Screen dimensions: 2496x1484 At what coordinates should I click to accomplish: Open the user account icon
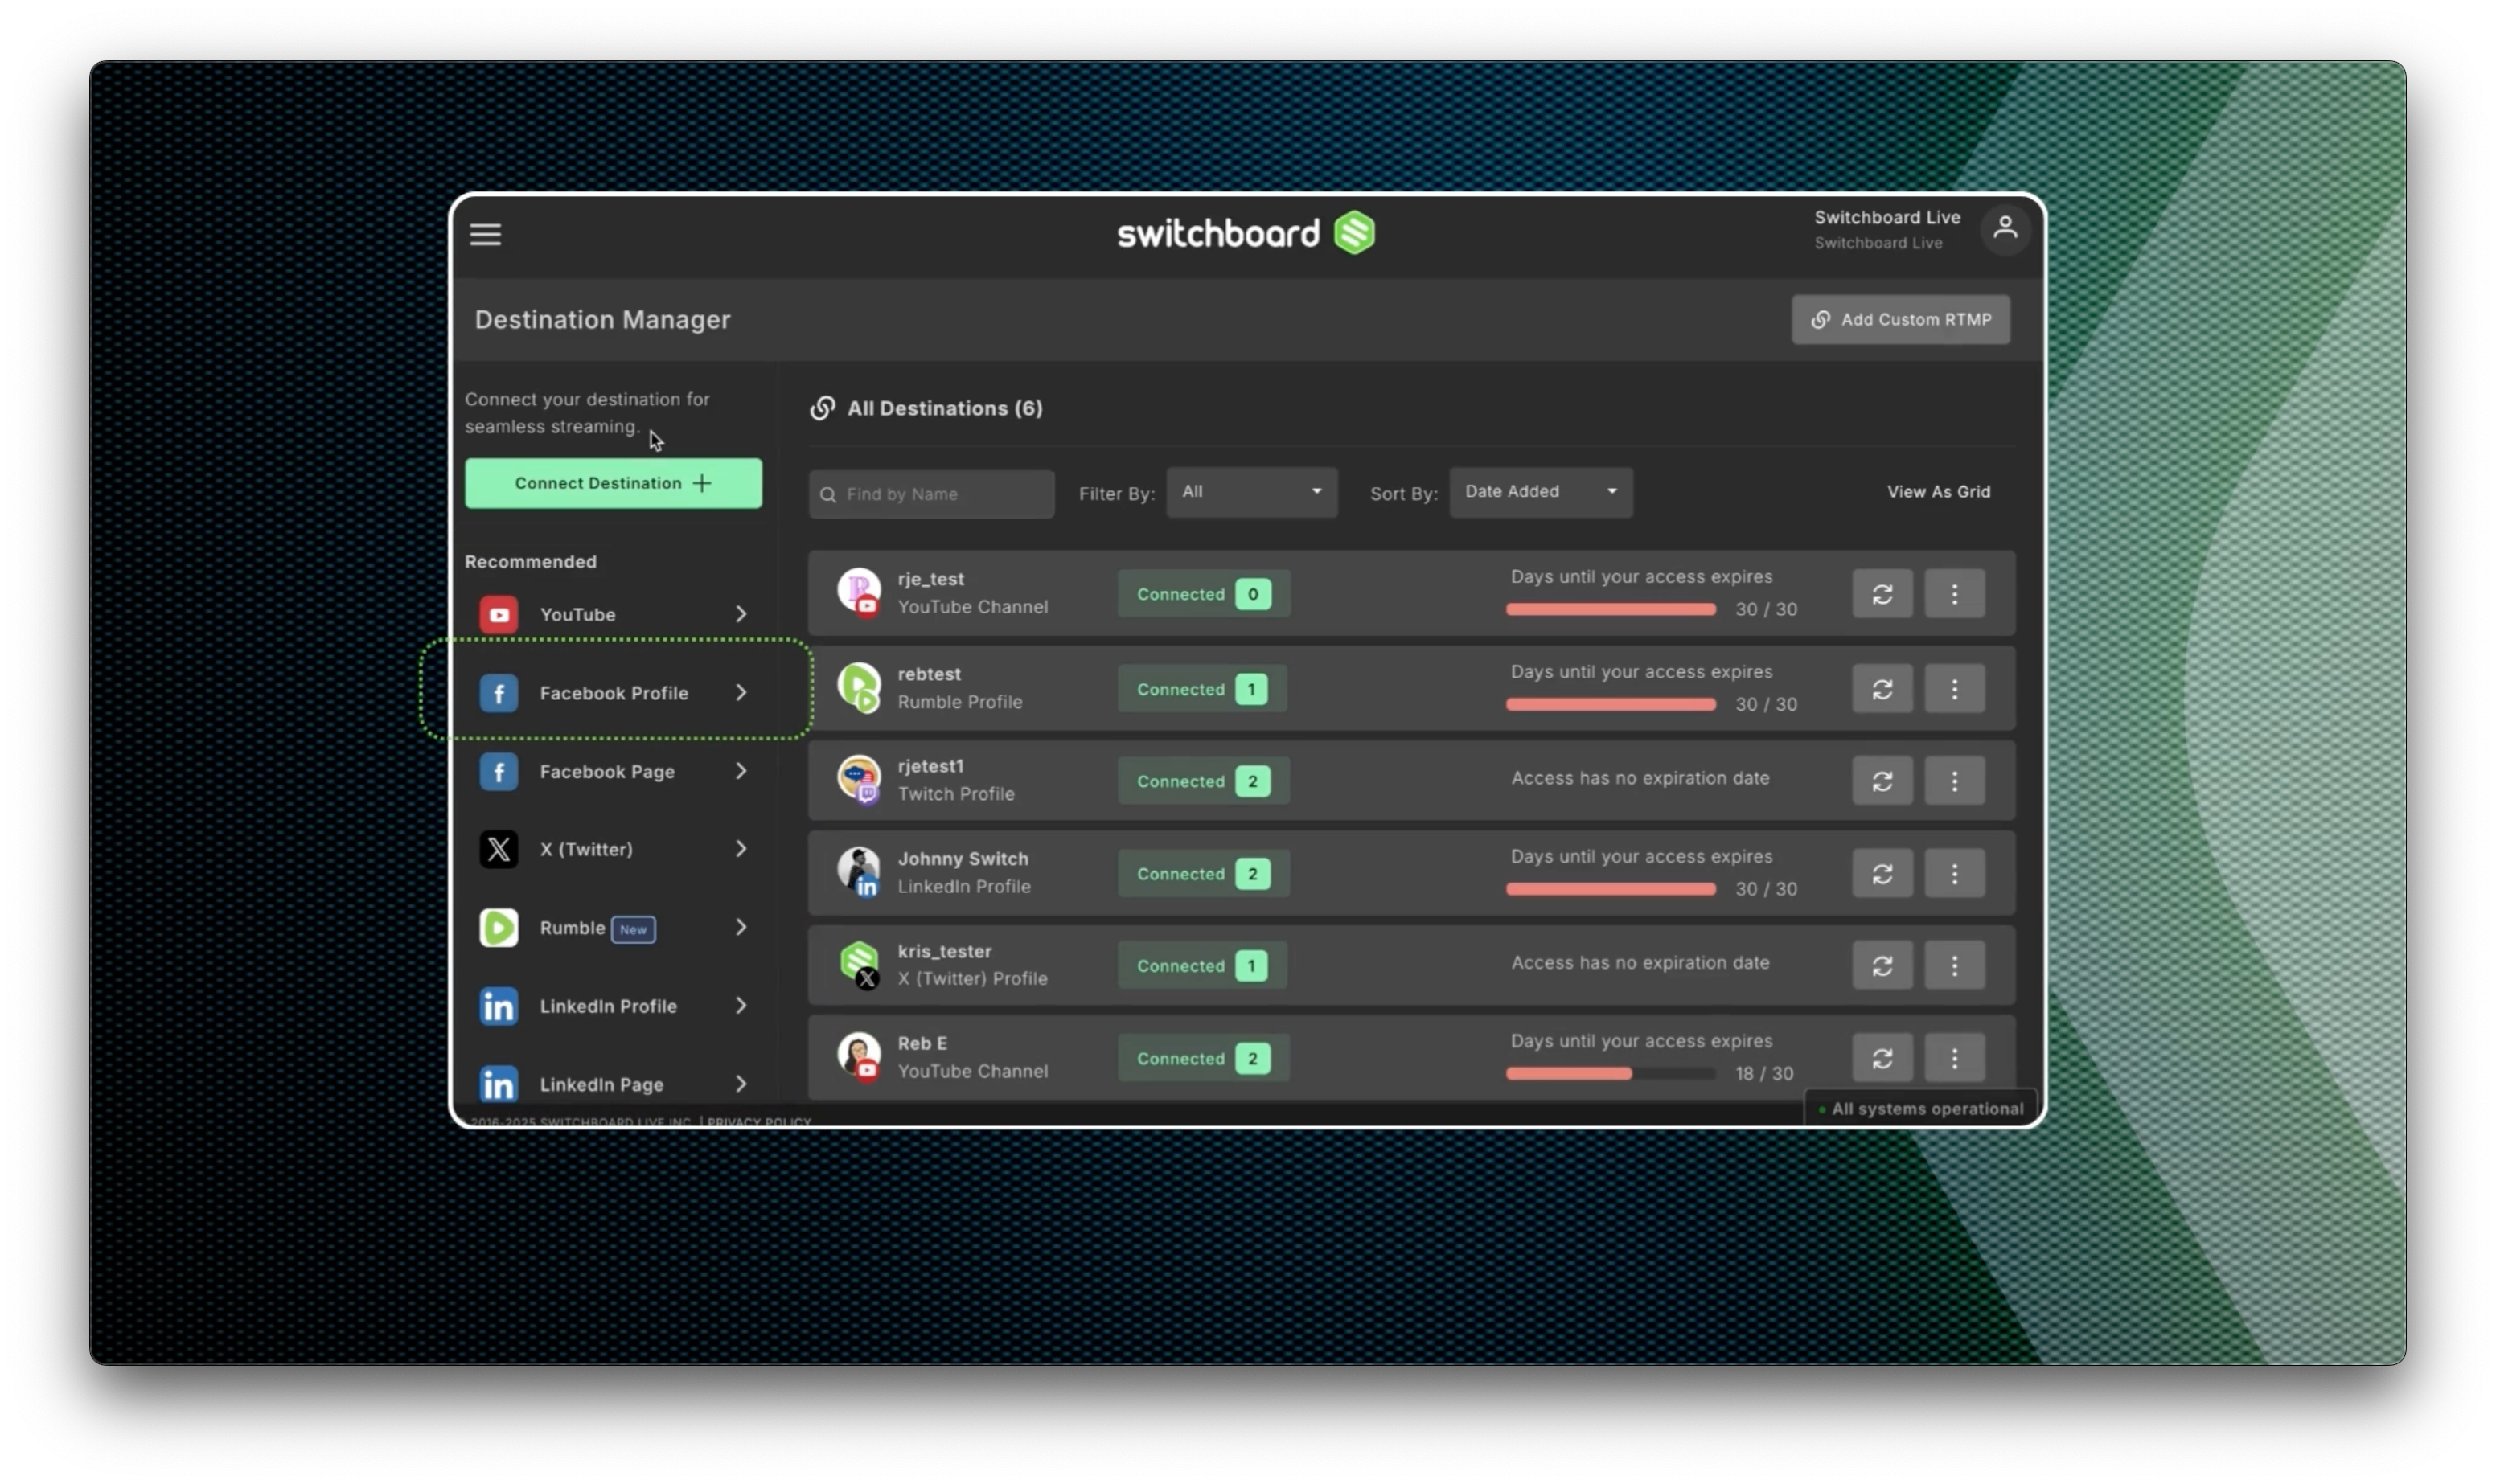coord(2004,229)
